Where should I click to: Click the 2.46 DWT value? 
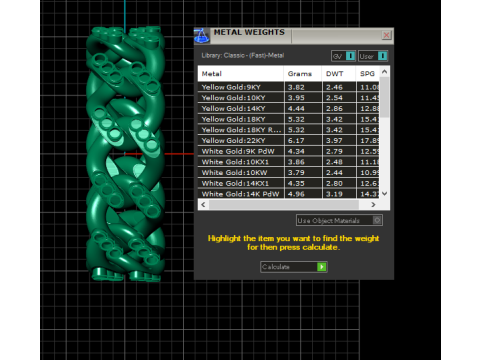334,87
